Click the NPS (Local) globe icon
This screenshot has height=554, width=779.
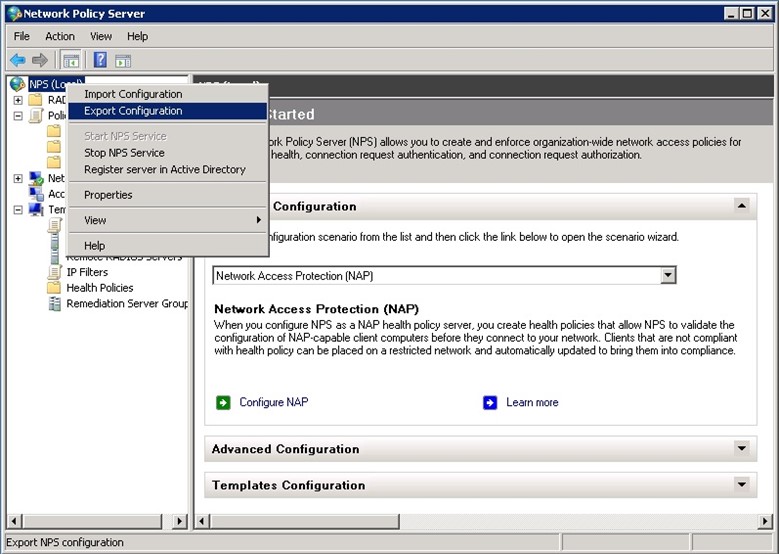(17, 84)
